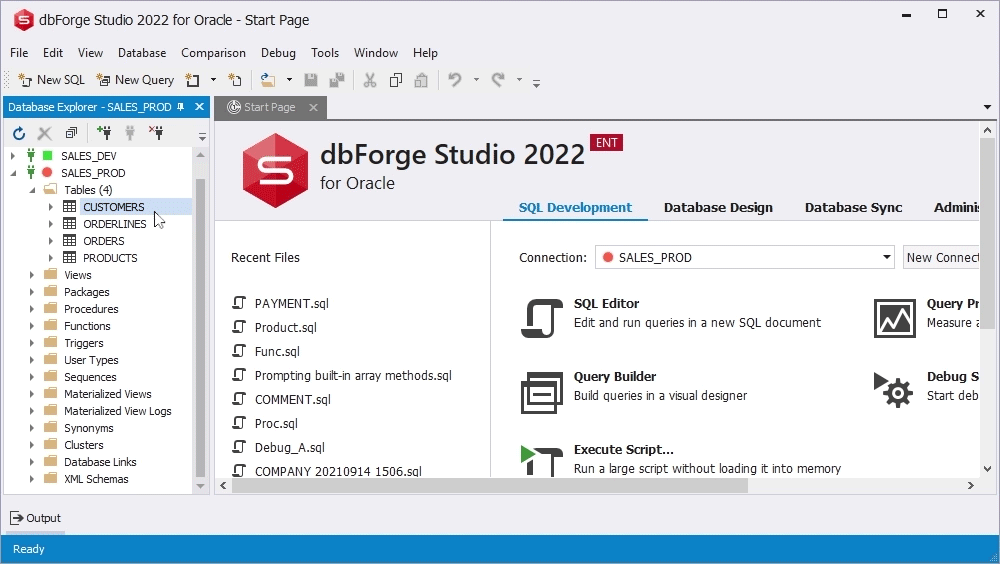Open the document tabs list dropdown arrow
1000x564 pixels.
987,107
